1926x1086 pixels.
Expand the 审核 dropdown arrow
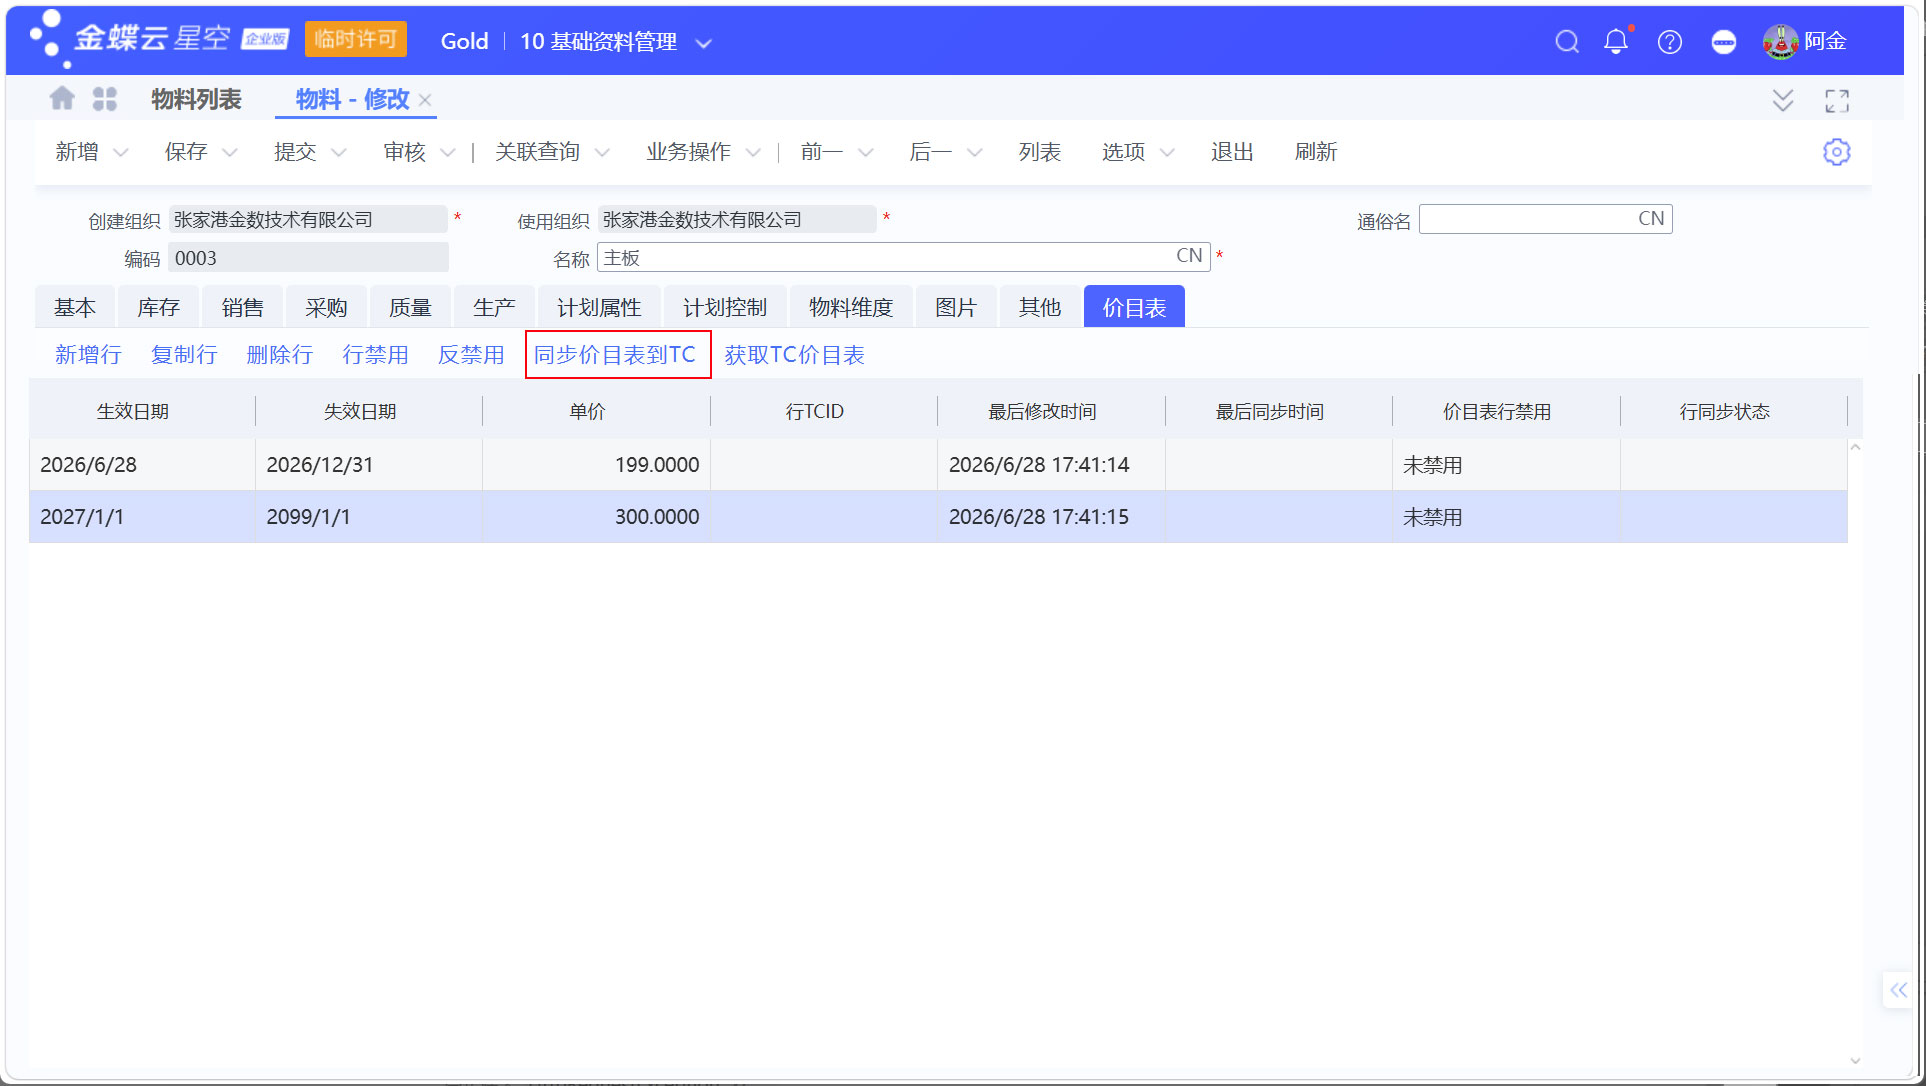pyautogui.click(x=448, y=153)
